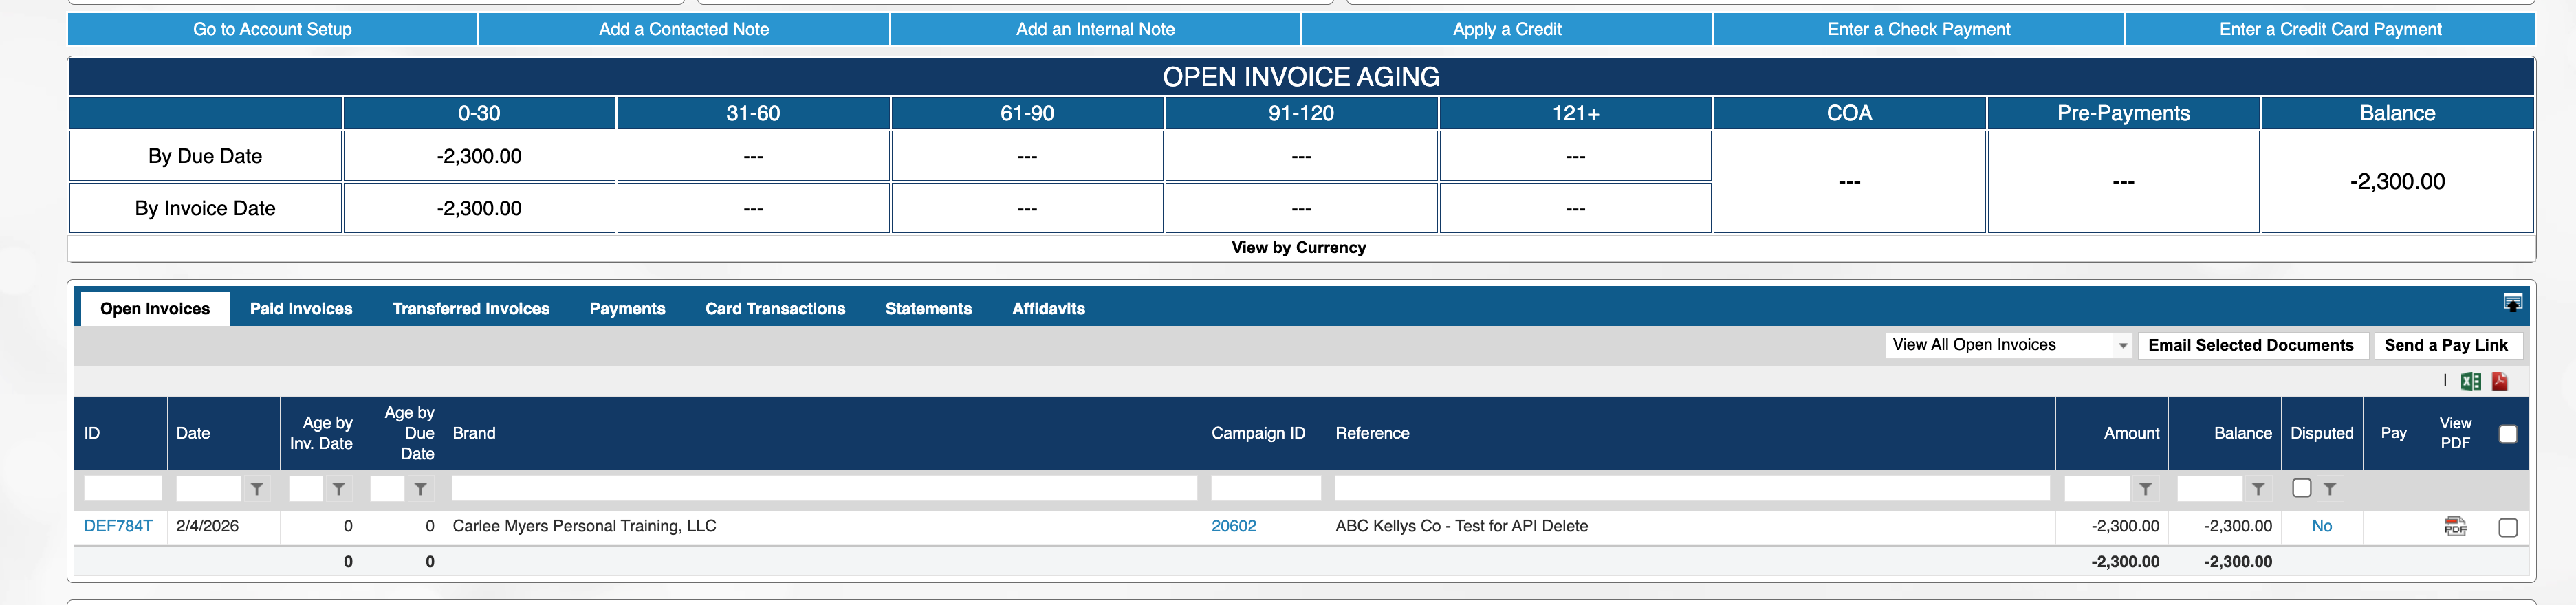The image size is (2576, 605).
Task: Click Enter a Check Payment button
Action: pos(1918,29)
